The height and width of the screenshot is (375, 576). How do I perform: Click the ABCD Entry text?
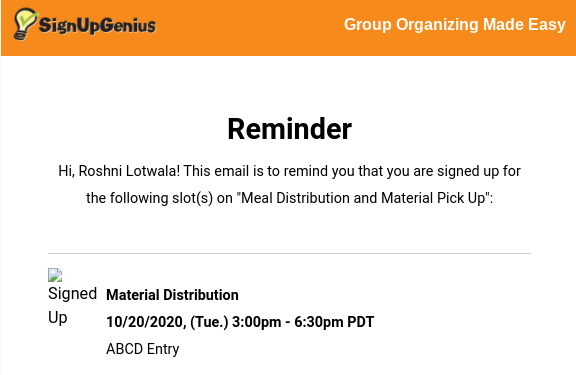(143, 349)
